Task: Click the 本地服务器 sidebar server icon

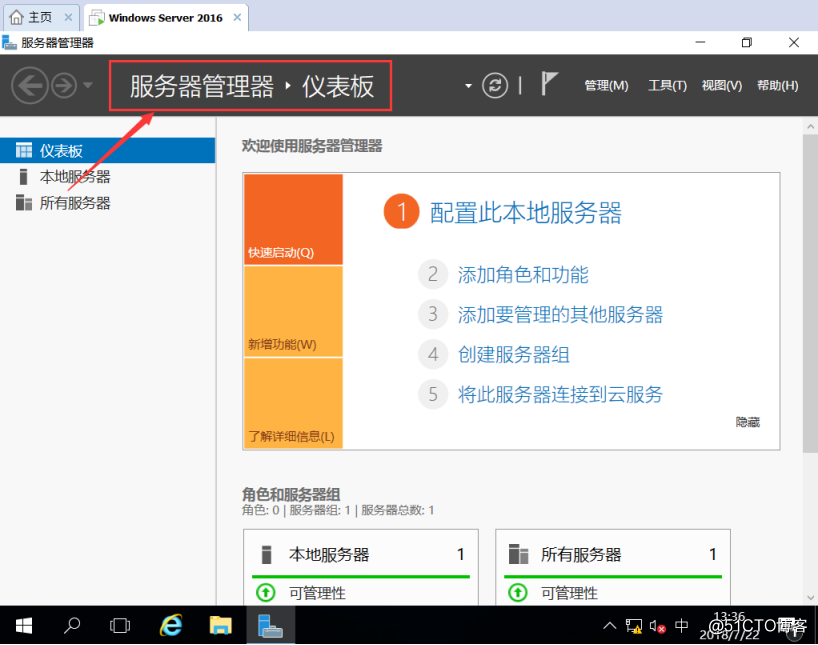Action: 23,177
